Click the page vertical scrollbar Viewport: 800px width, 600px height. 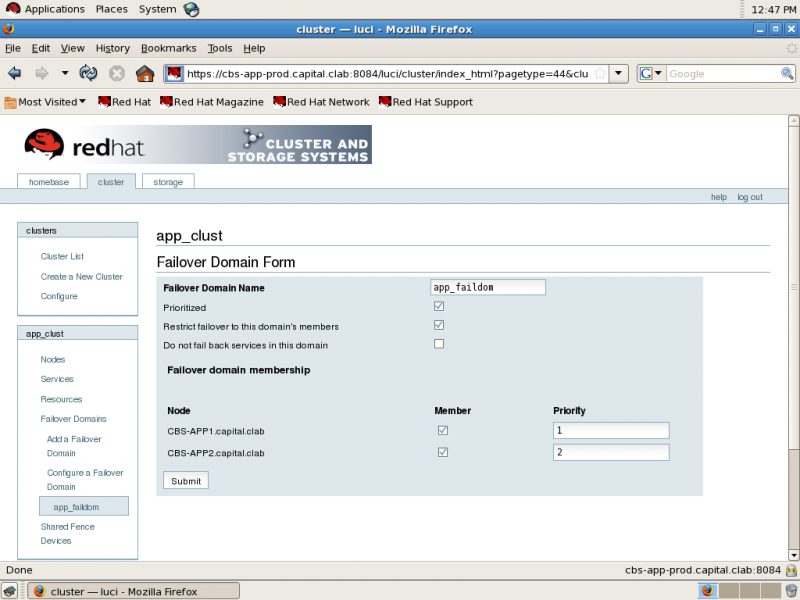793,338
